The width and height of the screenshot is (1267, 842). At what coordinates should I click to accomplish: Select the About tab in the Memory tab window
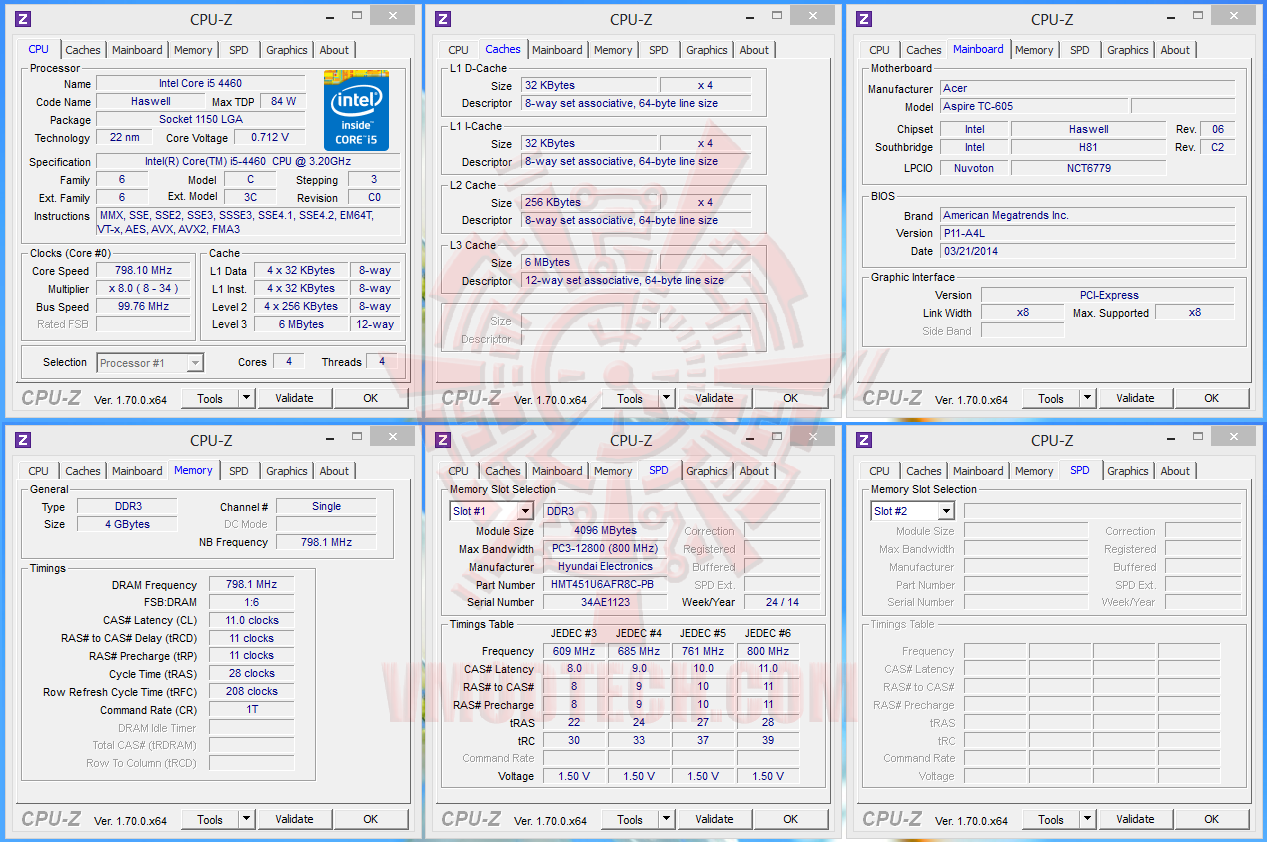point(334,471)
